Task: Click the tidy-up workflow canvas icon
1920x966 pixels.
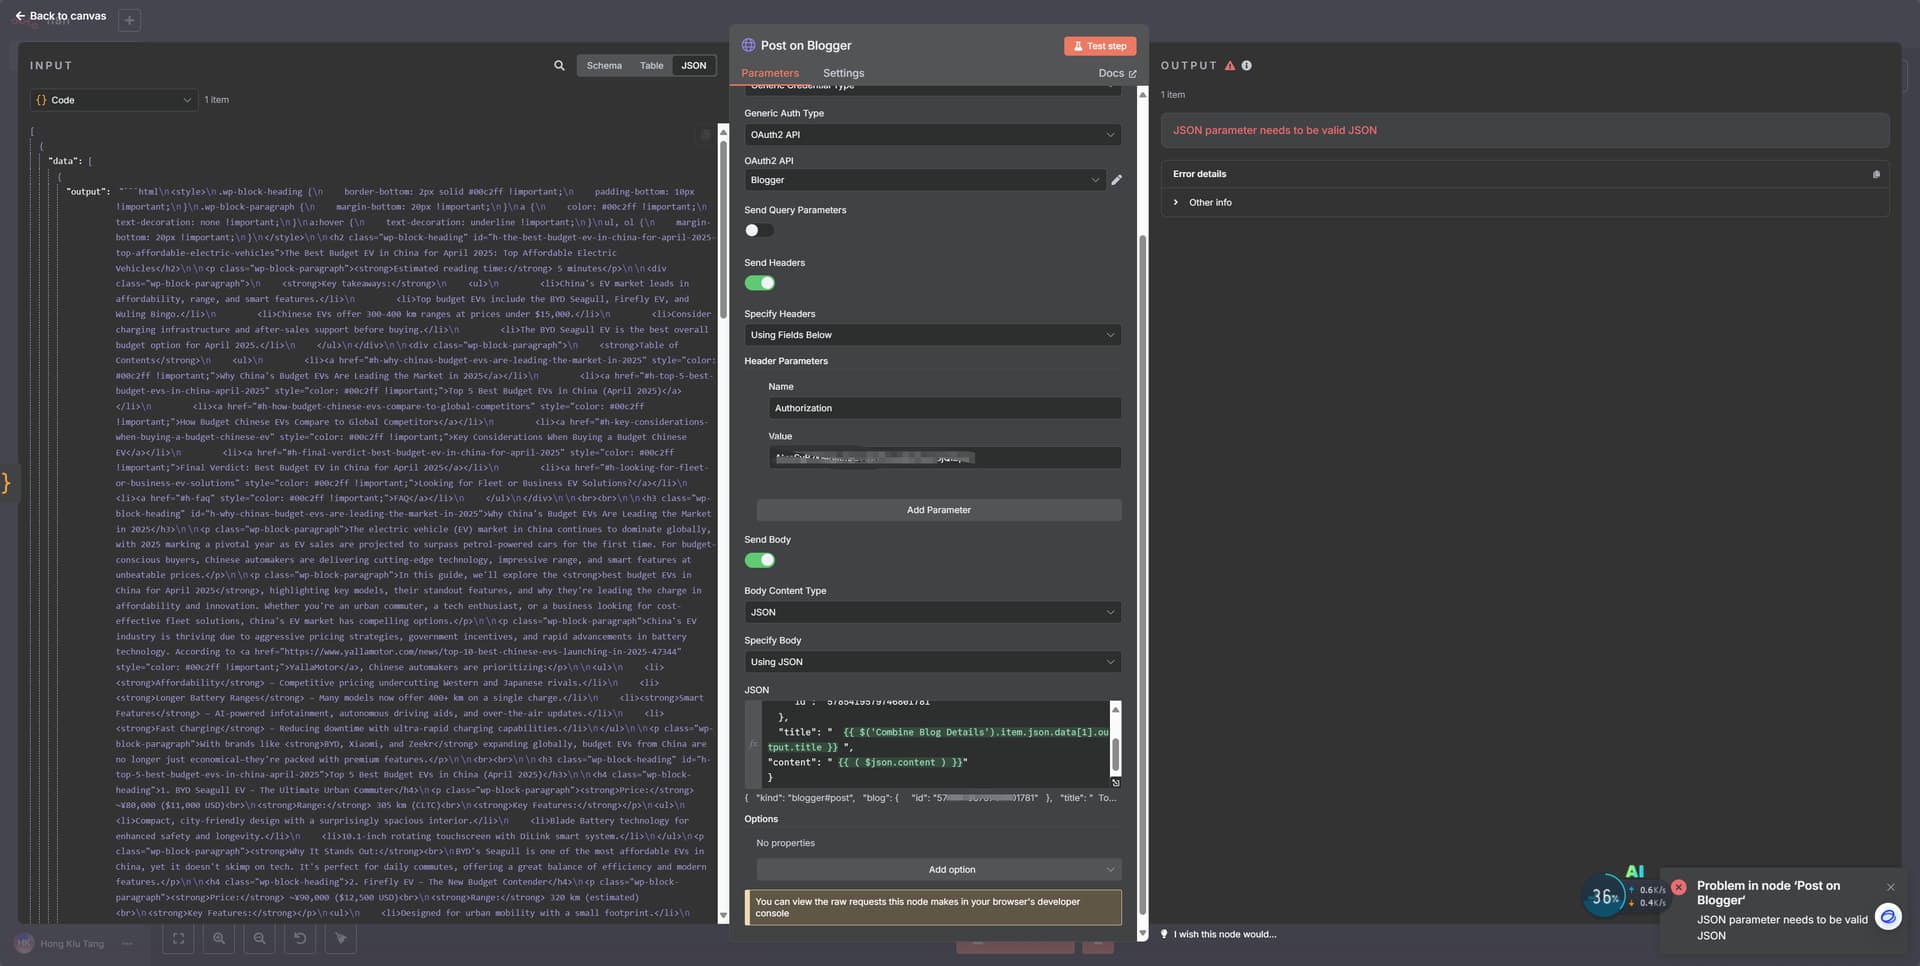Action: [341, 939]
